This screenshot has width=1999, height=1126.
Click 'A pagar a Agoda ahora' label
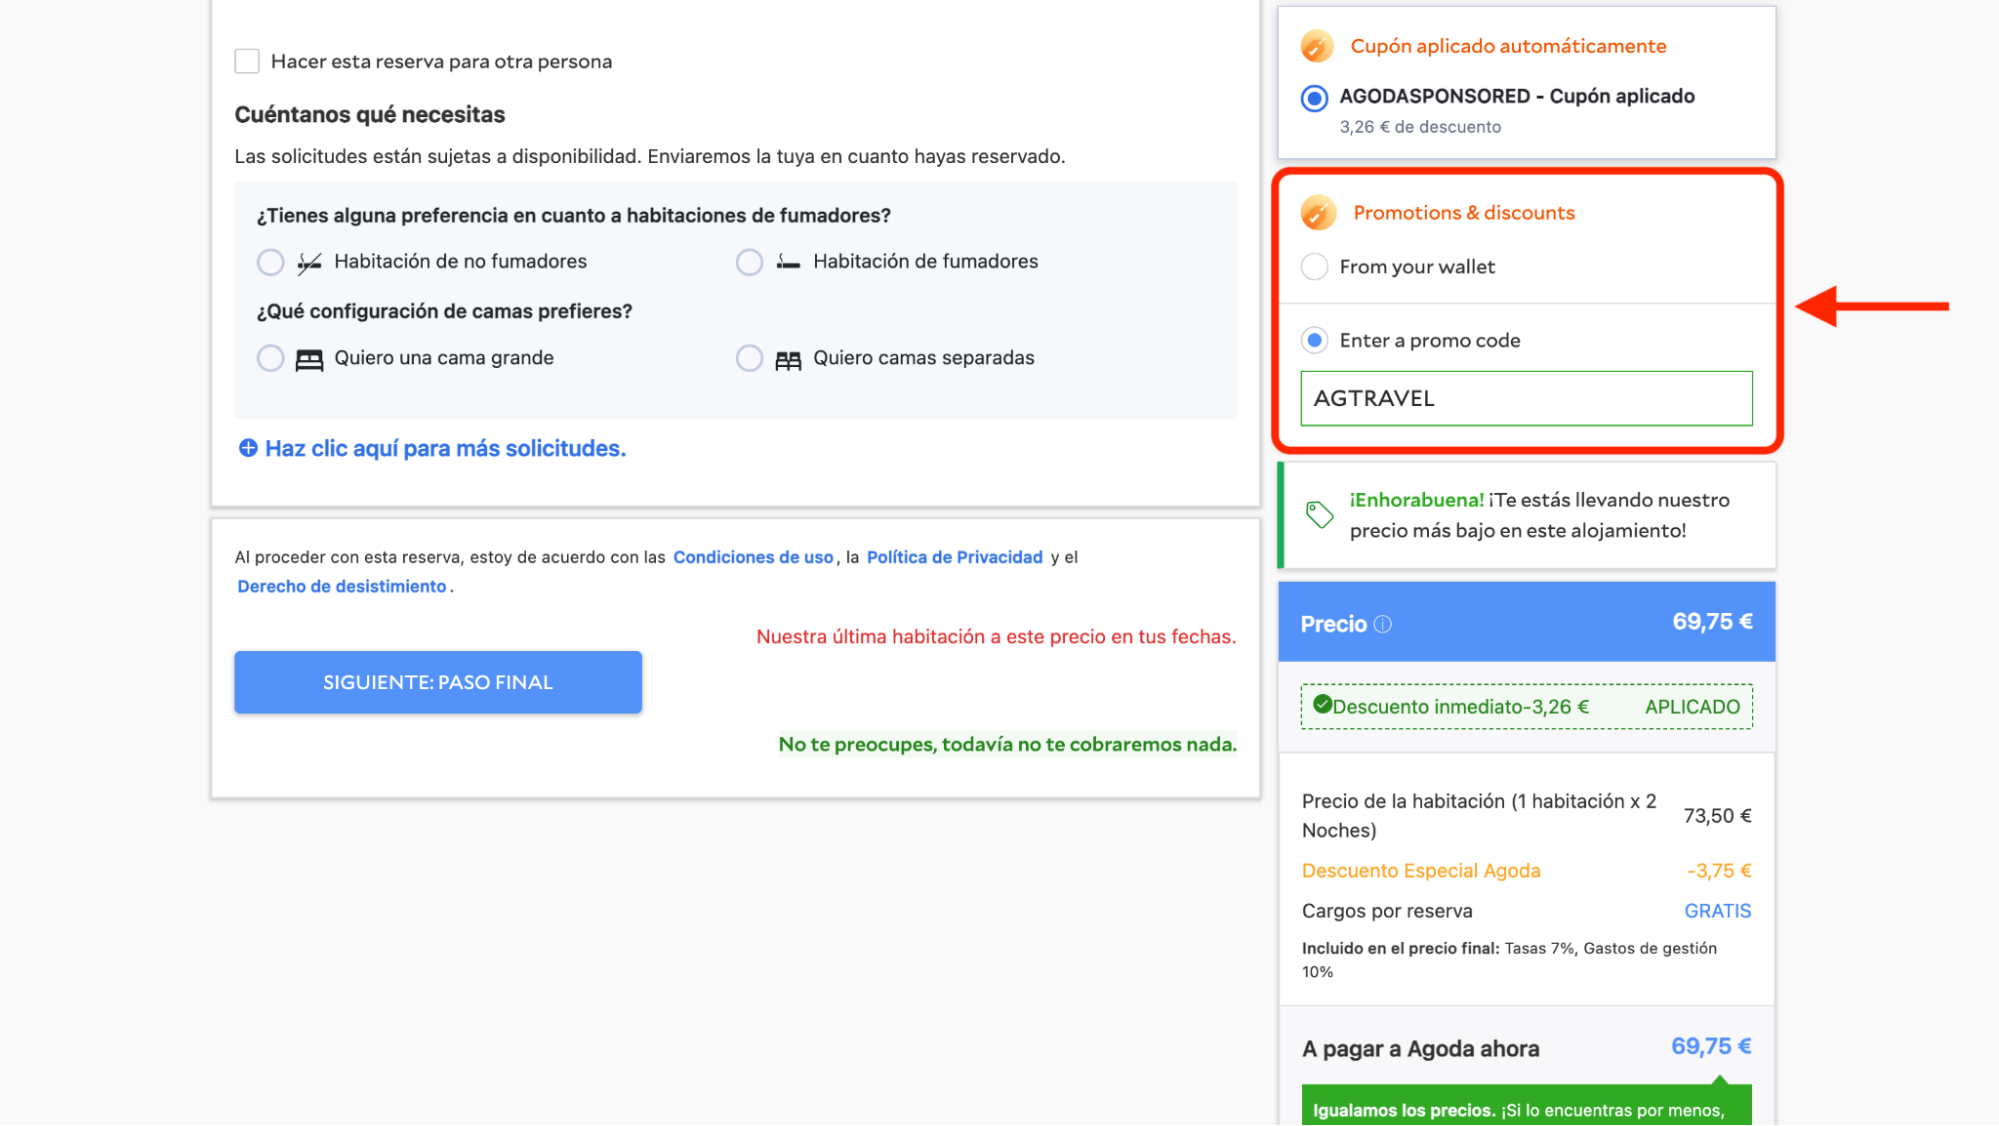pyautogui.click(x=1421, y=1049)
